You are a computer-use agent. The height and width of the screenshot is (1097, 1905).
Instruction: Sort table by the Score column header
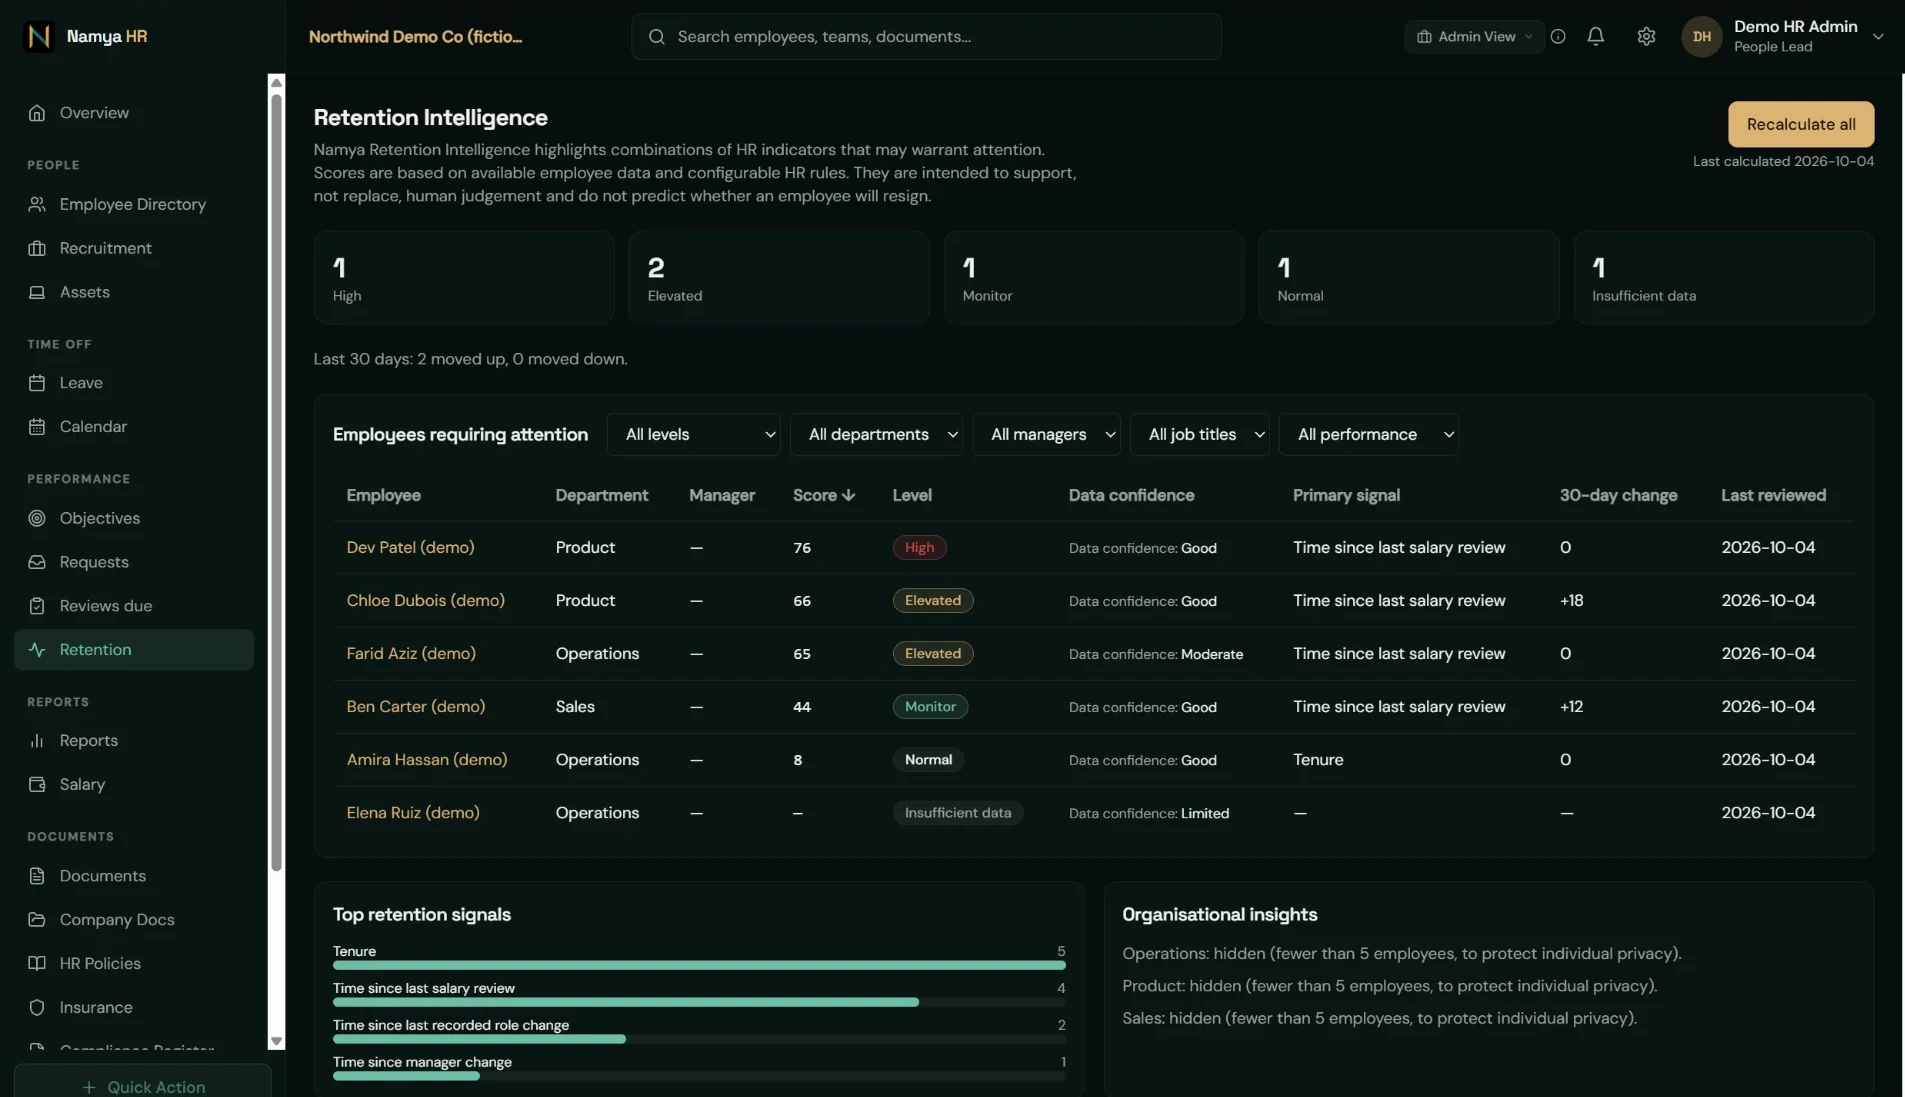(823, 496)
